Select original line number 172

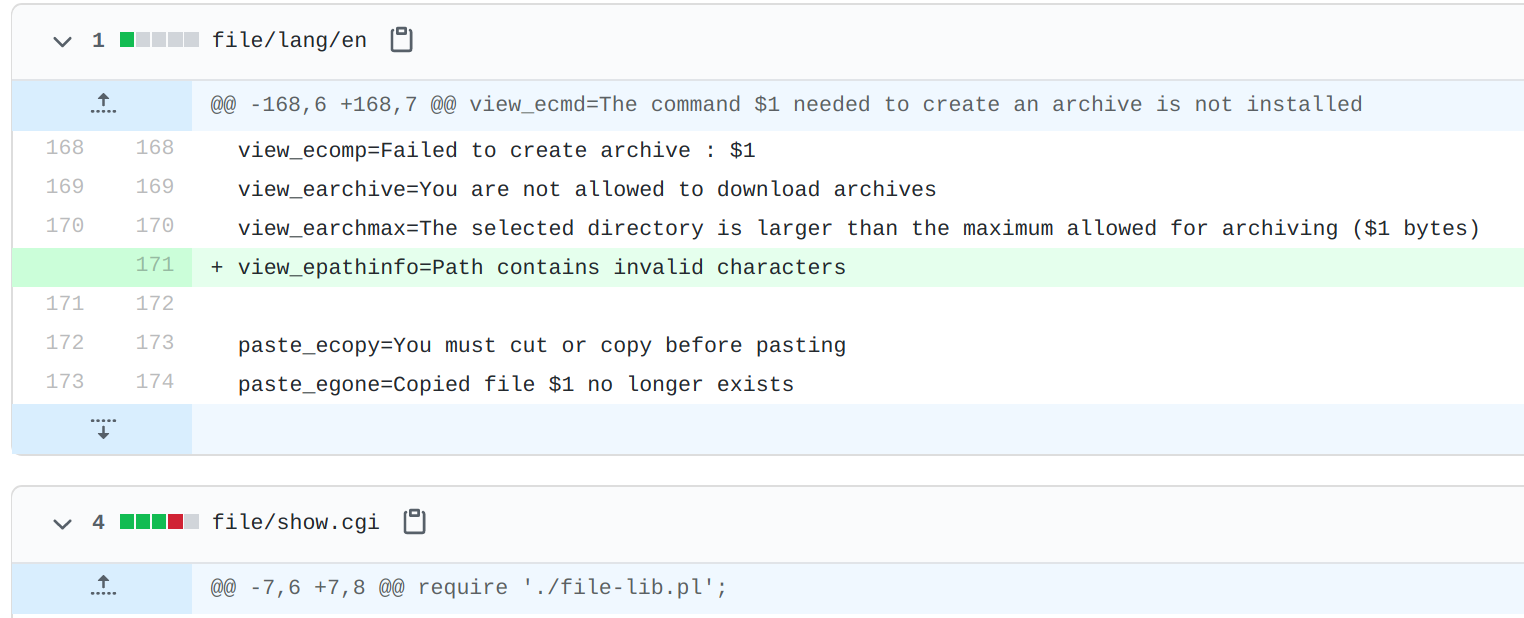[65, 343]
